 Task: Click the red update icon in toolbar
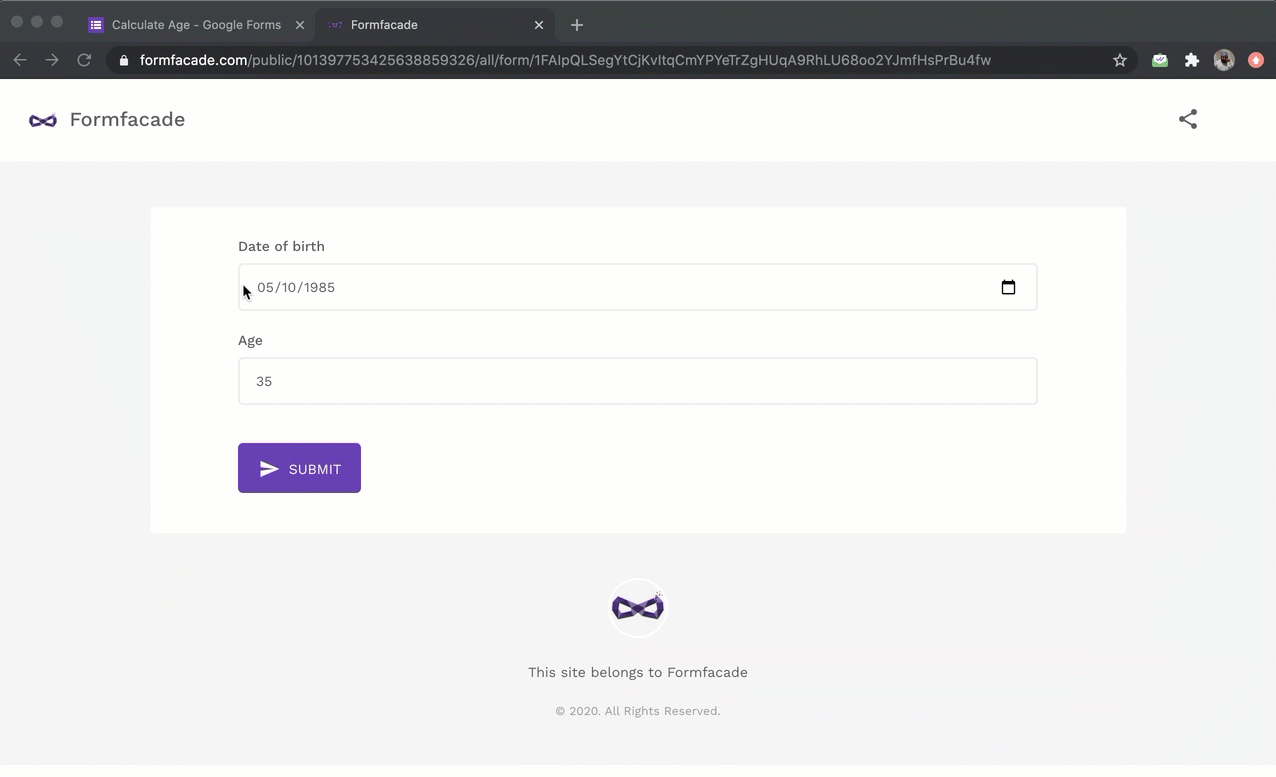click(x=1256, y=60)
